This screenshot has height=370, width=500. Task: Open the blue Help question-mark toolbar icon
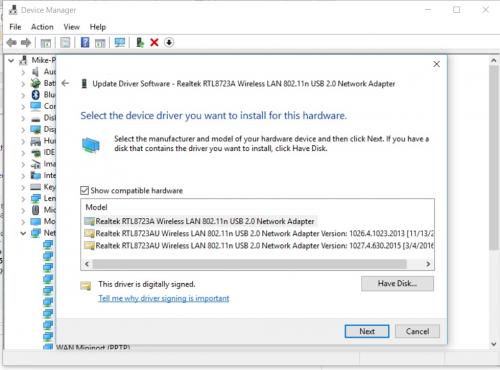pyautogui.click(x=85, y=42)
